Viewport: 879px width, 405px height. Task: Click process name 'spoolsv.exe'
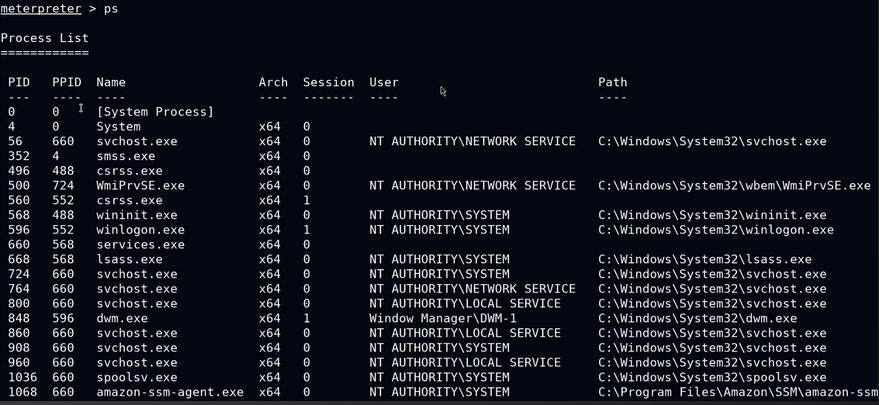click(137, 377)
